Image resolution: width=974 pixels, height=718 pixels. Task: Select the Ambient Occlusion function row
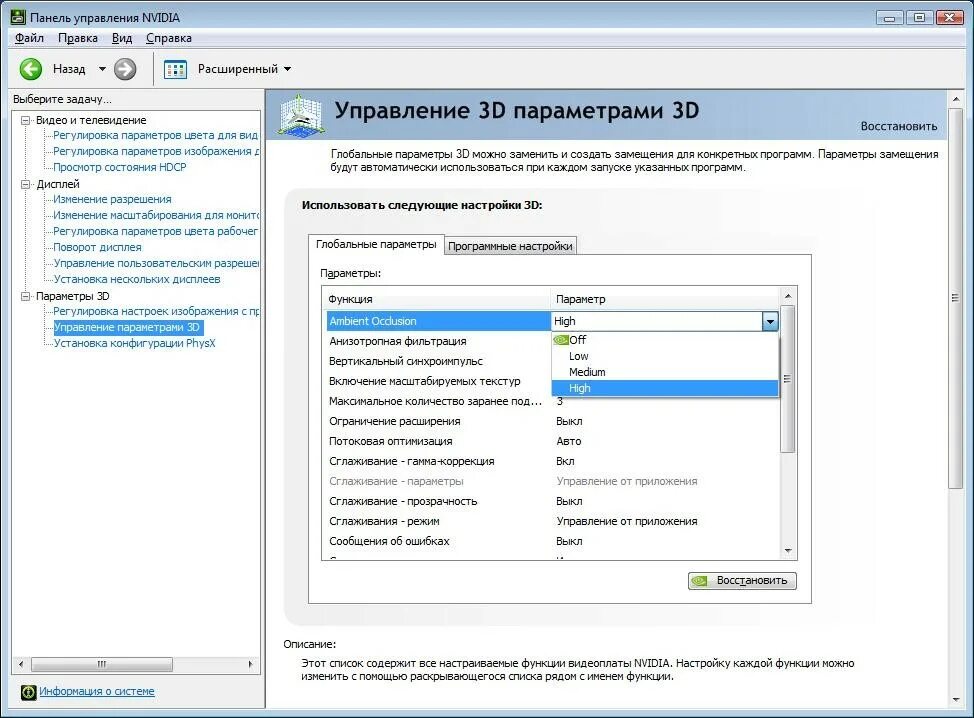(x=438, y=321)
